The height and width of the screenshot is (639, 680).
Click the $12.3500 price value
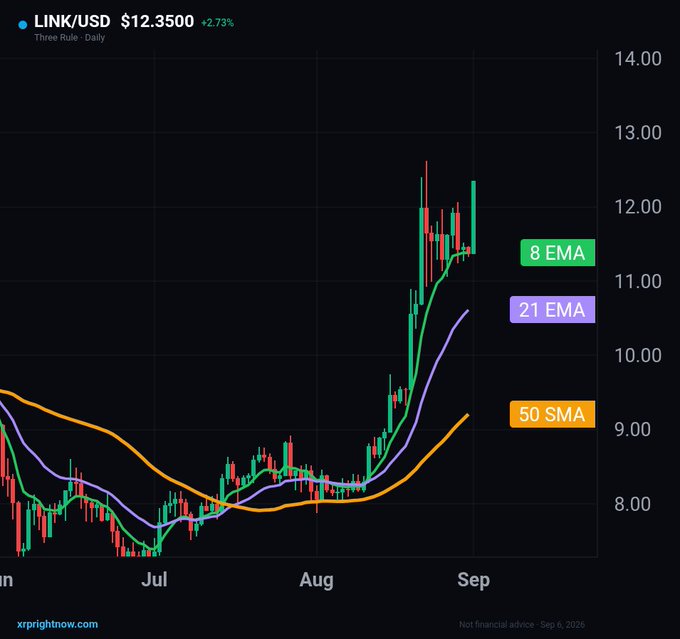pyautogui.click(x=157, y=21)
